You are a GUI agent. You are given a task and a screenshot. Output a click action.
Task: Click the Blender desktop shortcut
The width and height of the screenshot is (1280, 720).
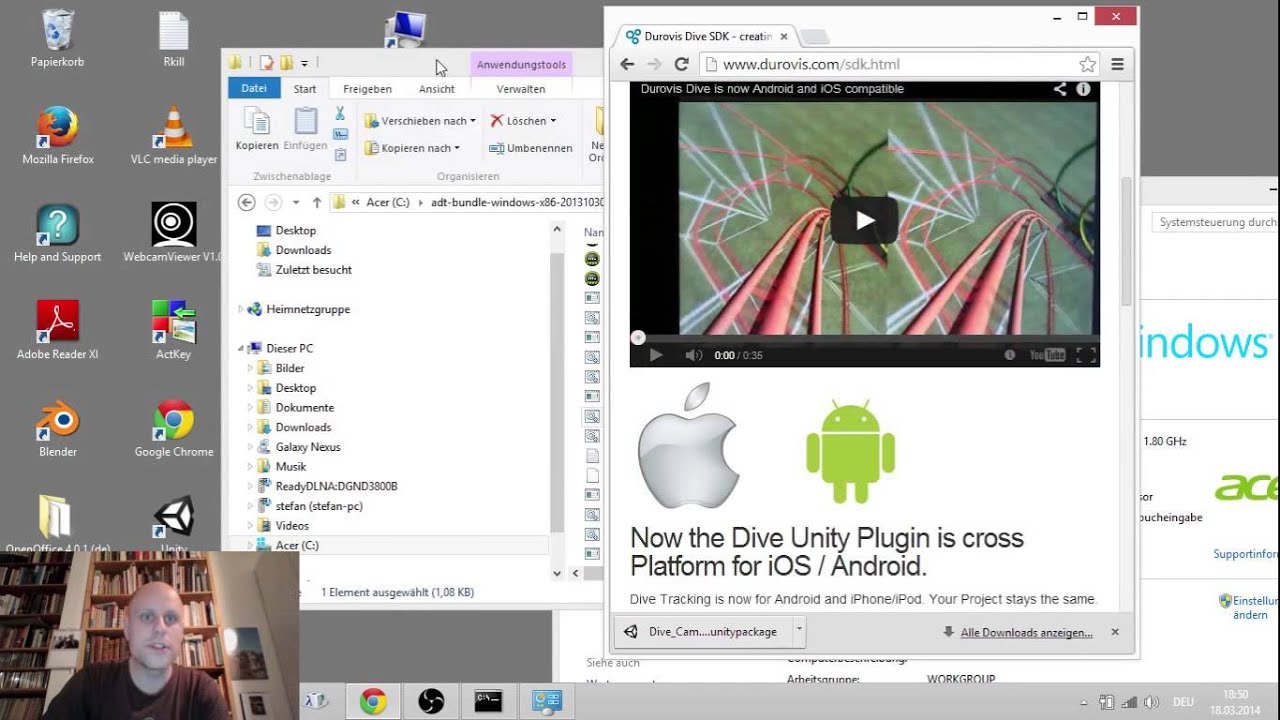pyautogui.click(x=58, y=429)
